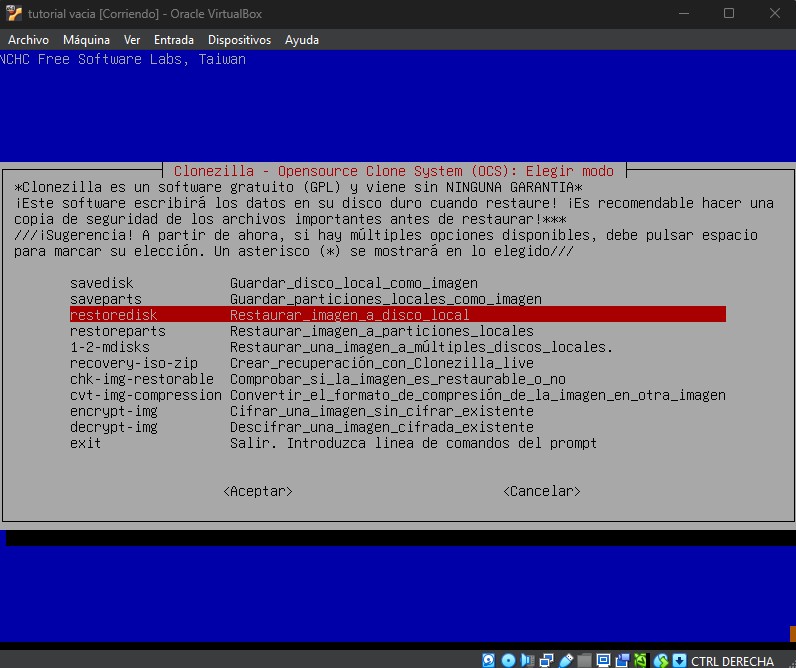
Task: Maximize the VirtualBox window
Action: pos(729,13)
